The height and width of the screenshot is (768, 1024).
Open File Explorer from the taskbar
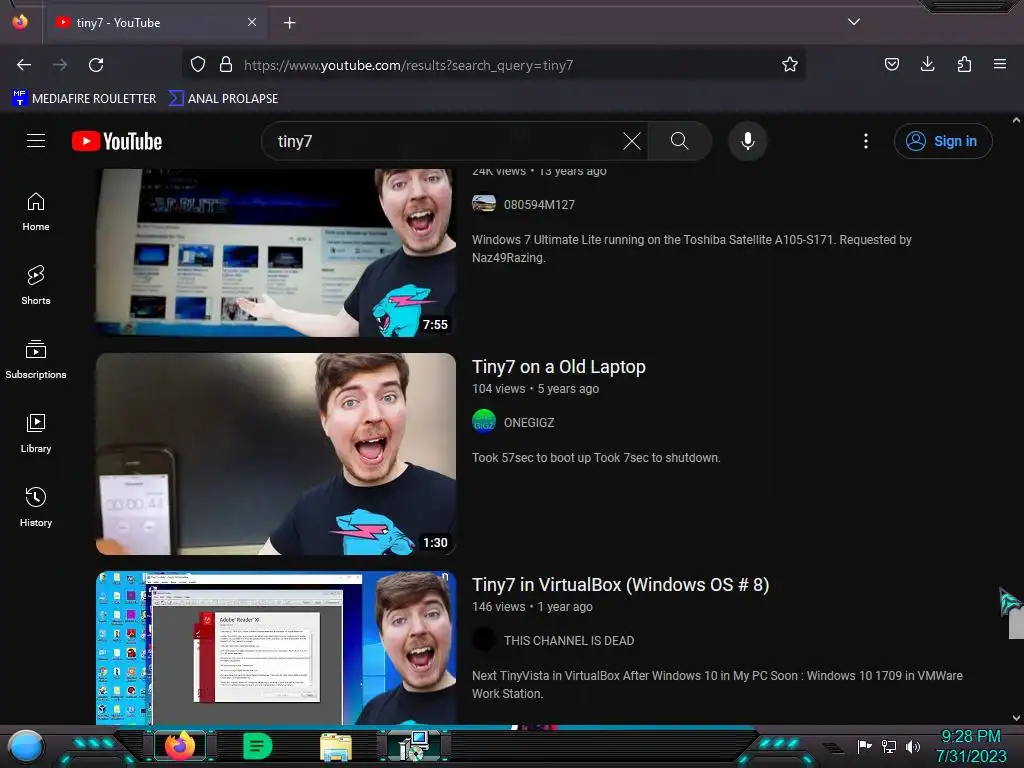[336, 746]
